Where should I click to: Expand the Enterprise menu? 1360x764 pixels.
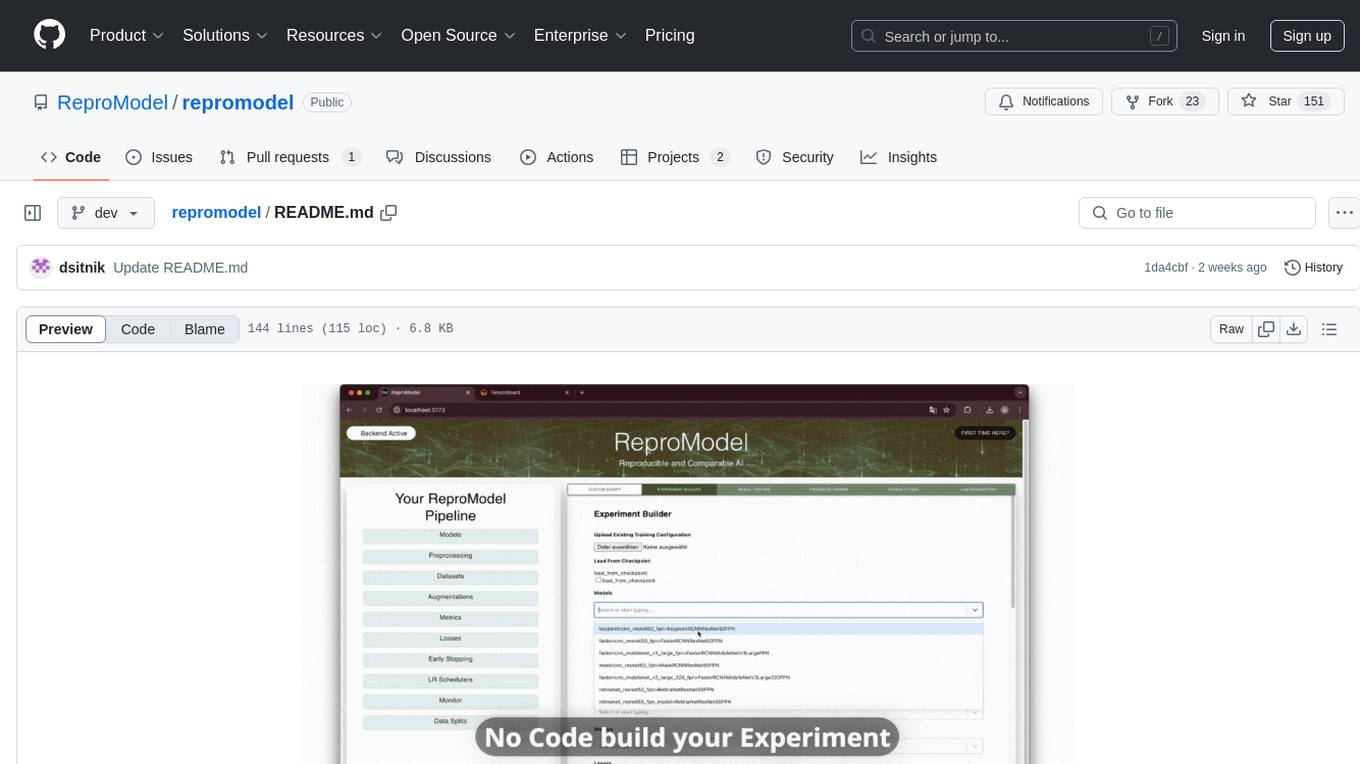pyautogui.click(x=580, y=35)
